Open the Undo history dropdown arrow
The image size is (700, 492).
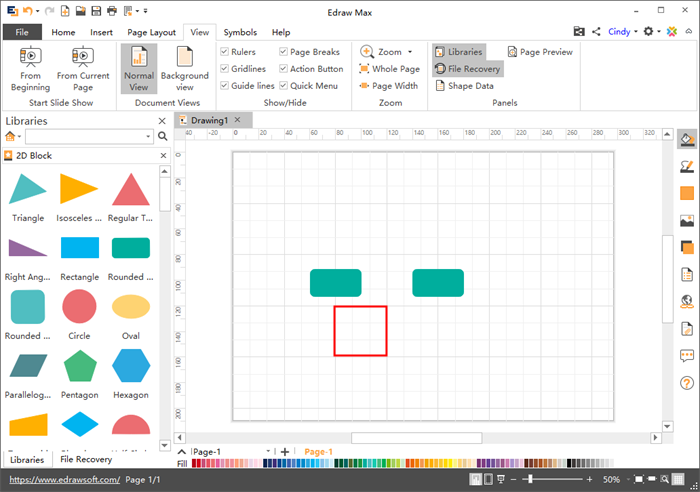click(x=38, y=11)
